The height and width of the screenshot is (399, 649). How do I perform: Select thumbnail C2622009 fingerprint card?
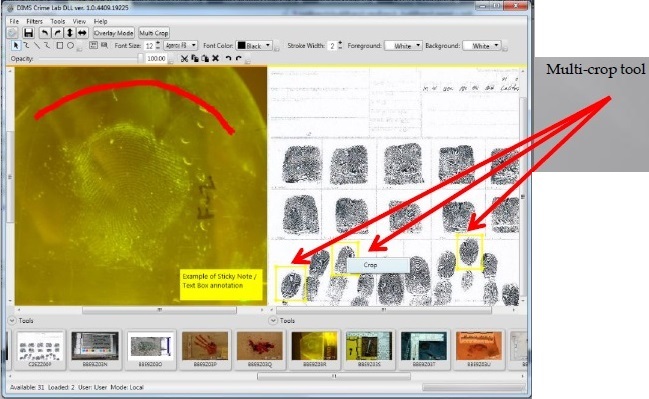pyautogui.click(x=40, y=349)
